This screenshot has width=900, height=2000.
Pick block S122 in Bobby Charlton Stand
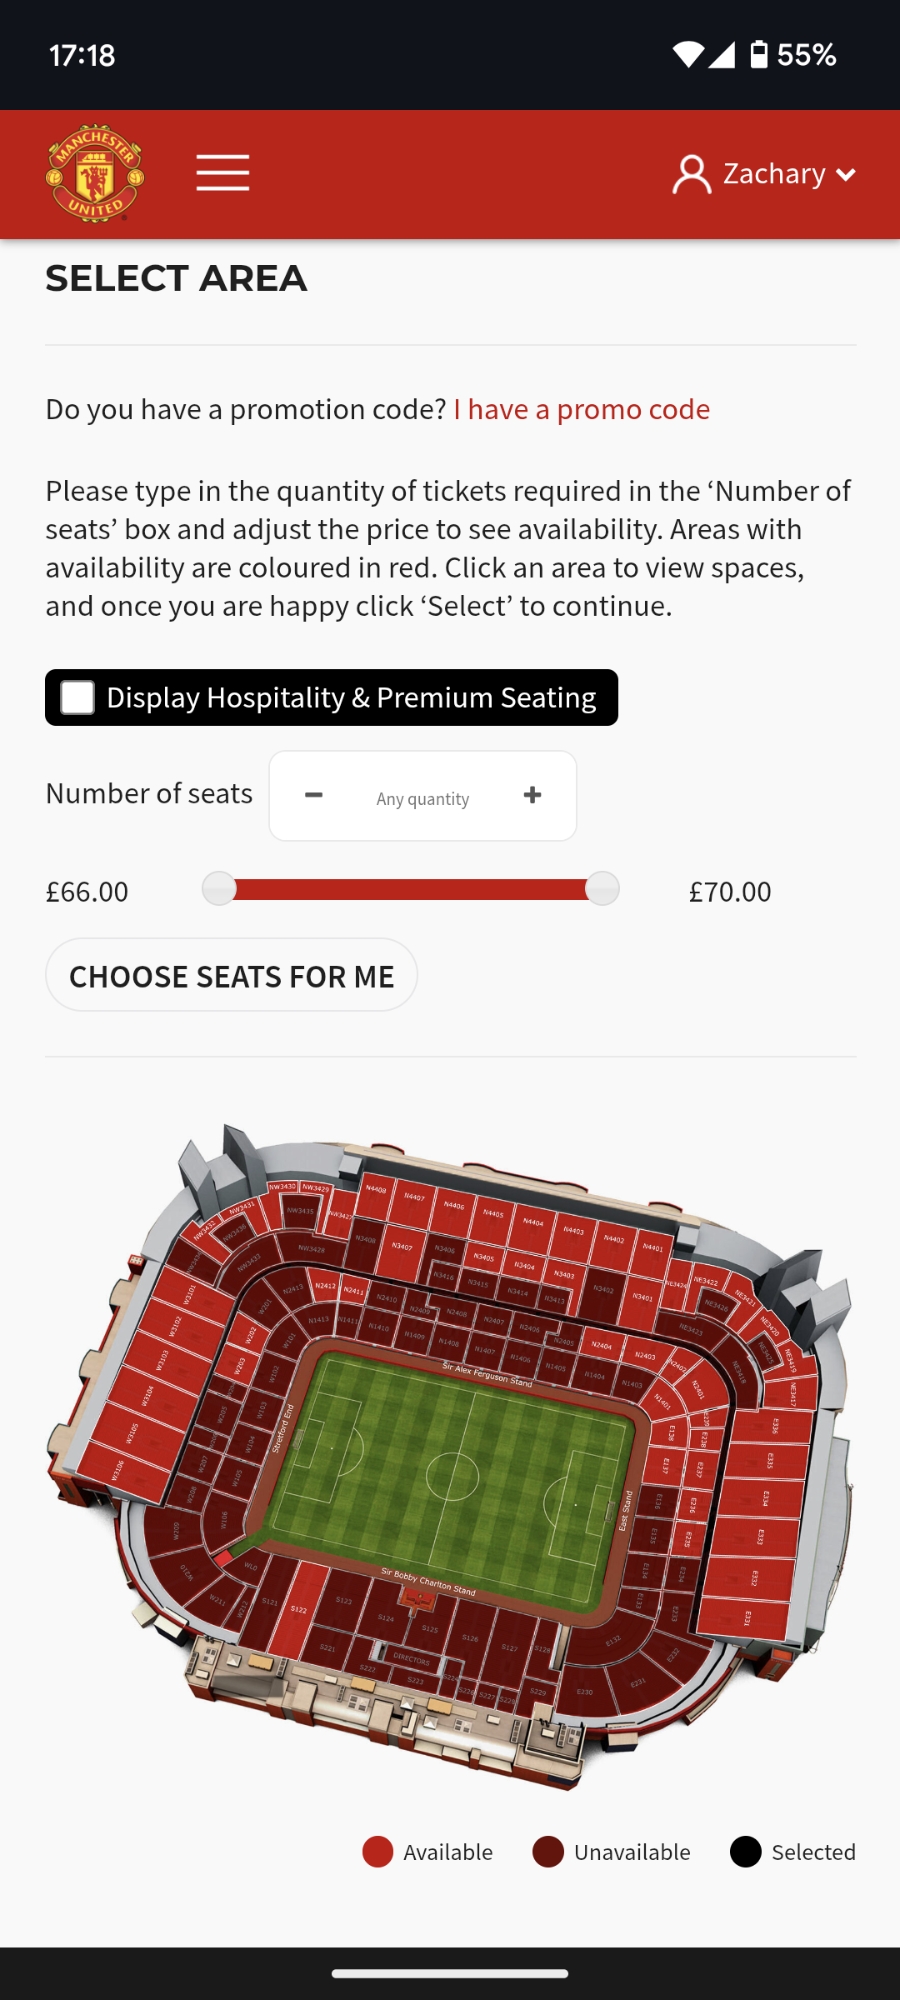click(x=300, y=1610)
